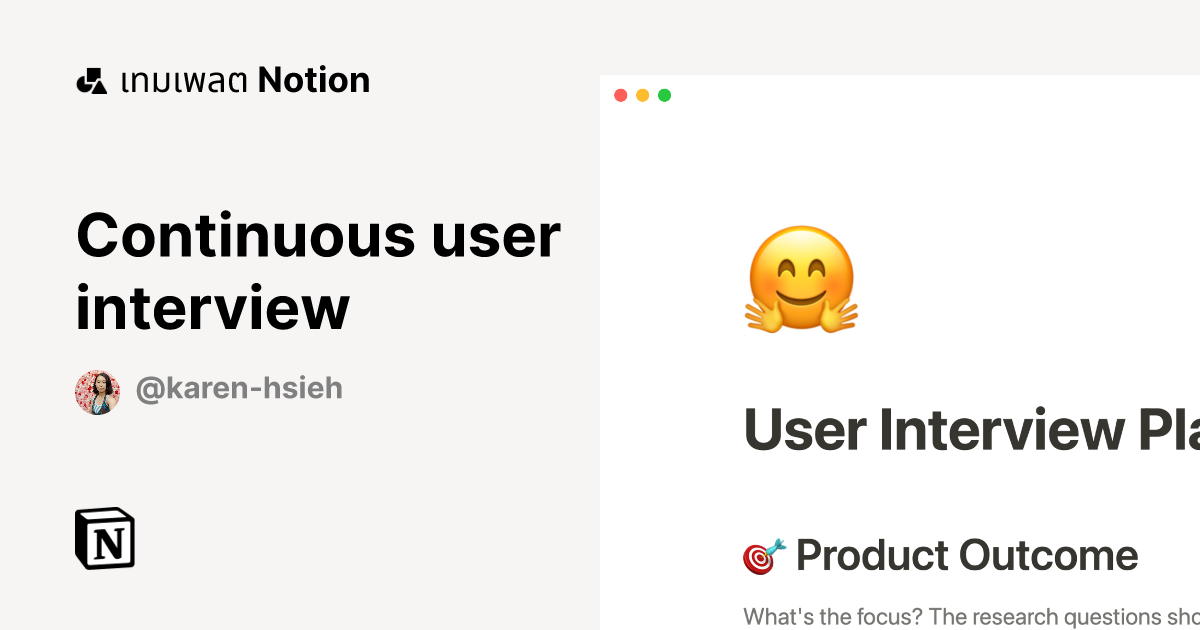Open the เทมเพลต Notion home link
1200x630 pixels.
pyautogui.click(x=222, y=79)
